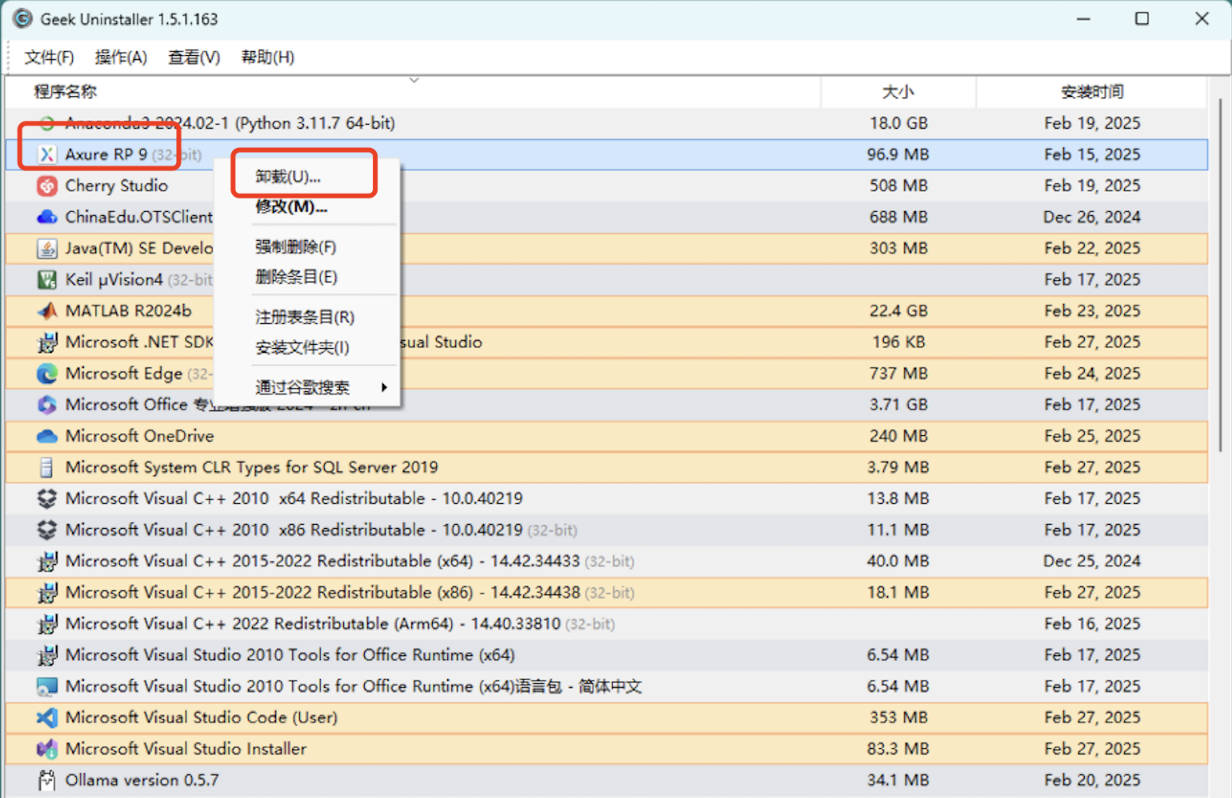1232x798 pixels.
Task: Click the Cherry Studio icon
Action: 47,185
